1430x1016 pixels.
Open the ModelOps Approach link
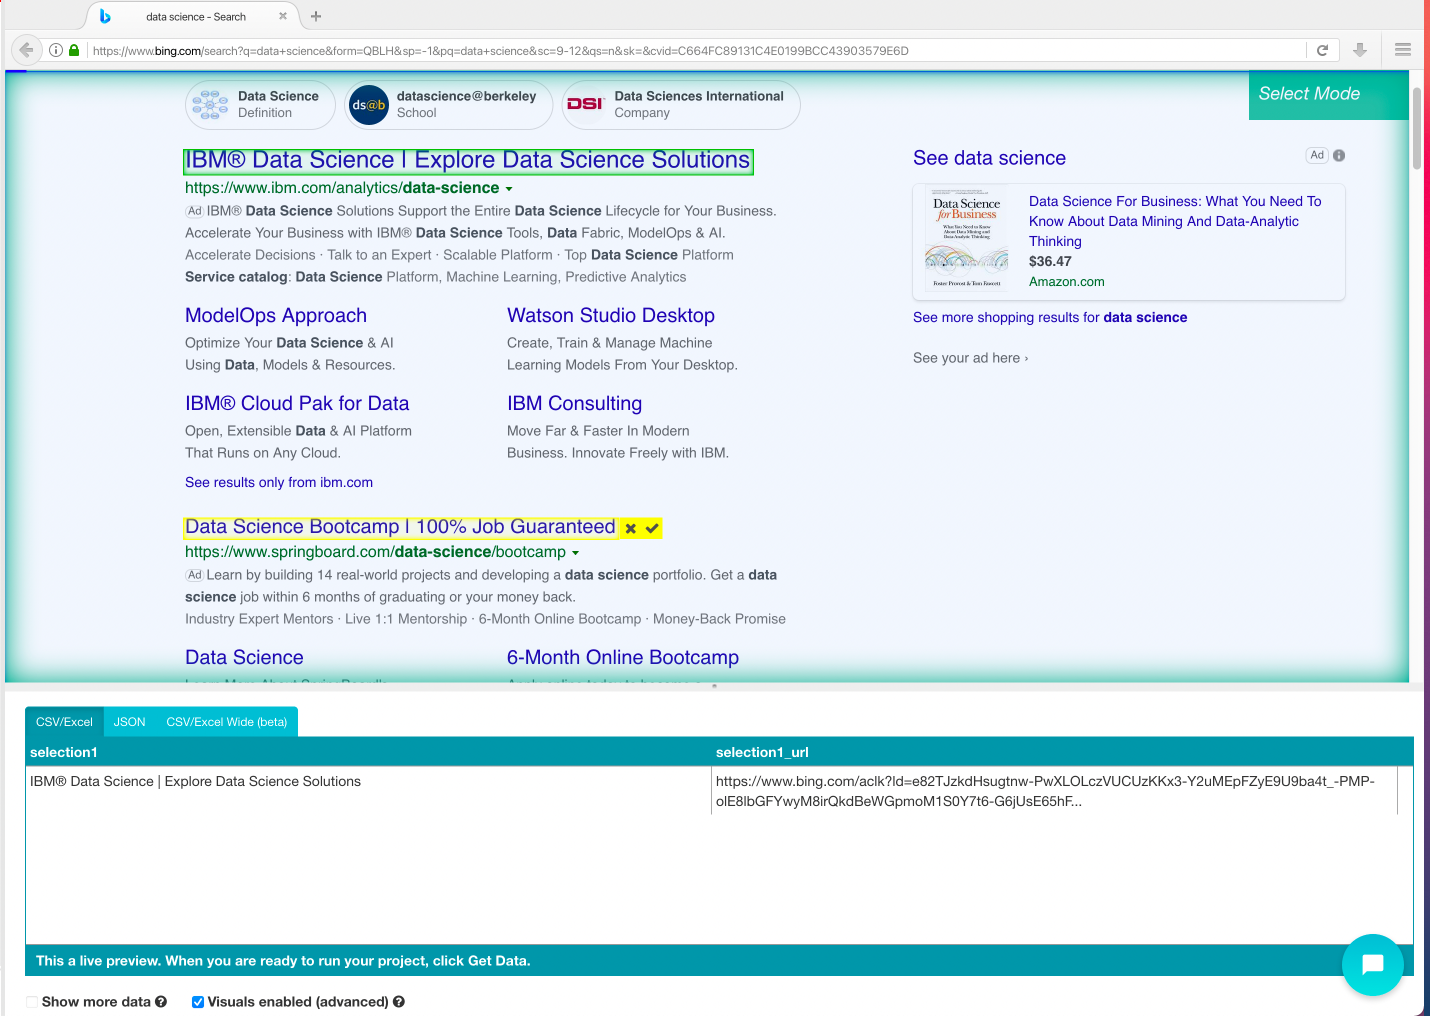[276, 316]
